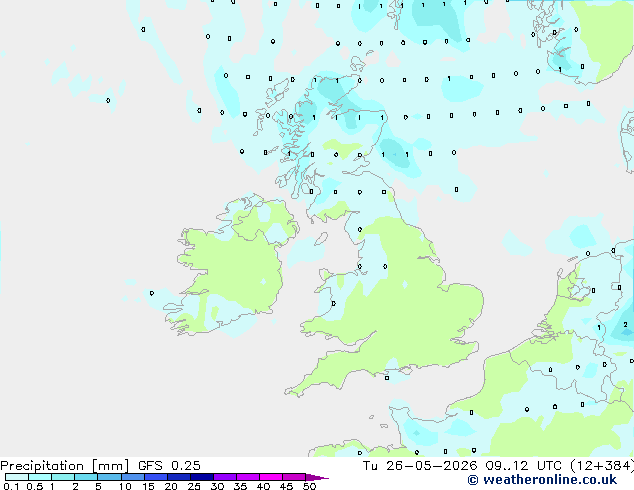Select the legend swatch between 15 and 20
The image size is (634, 490).
click(x=156, y=477)
